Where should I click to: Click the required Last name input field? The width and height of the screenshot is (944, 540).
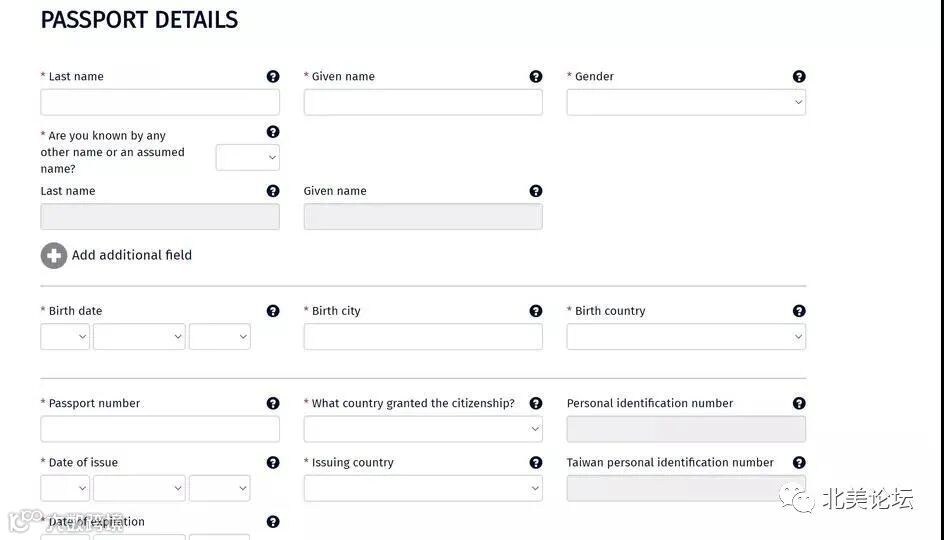[160, 102]
